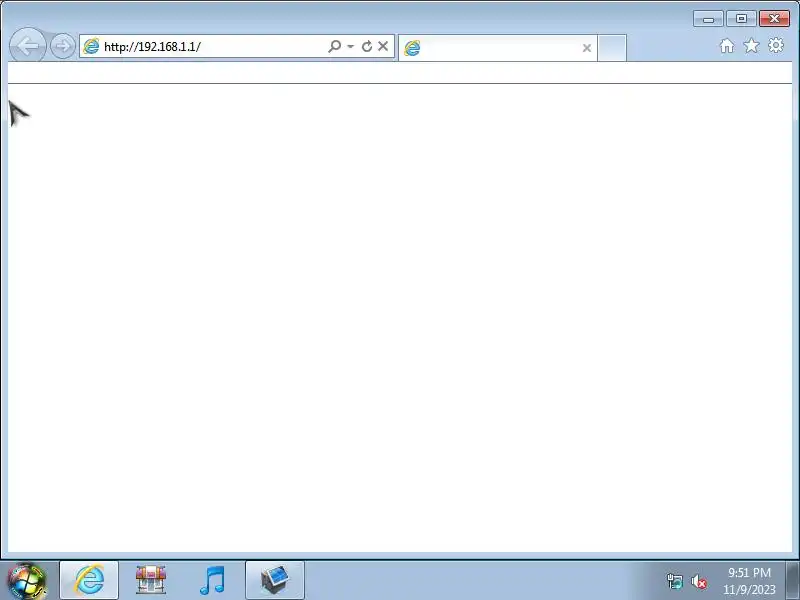Viewport: 800px width, 600px height.
Task: Click the network status tray icon
Action: 674,581
